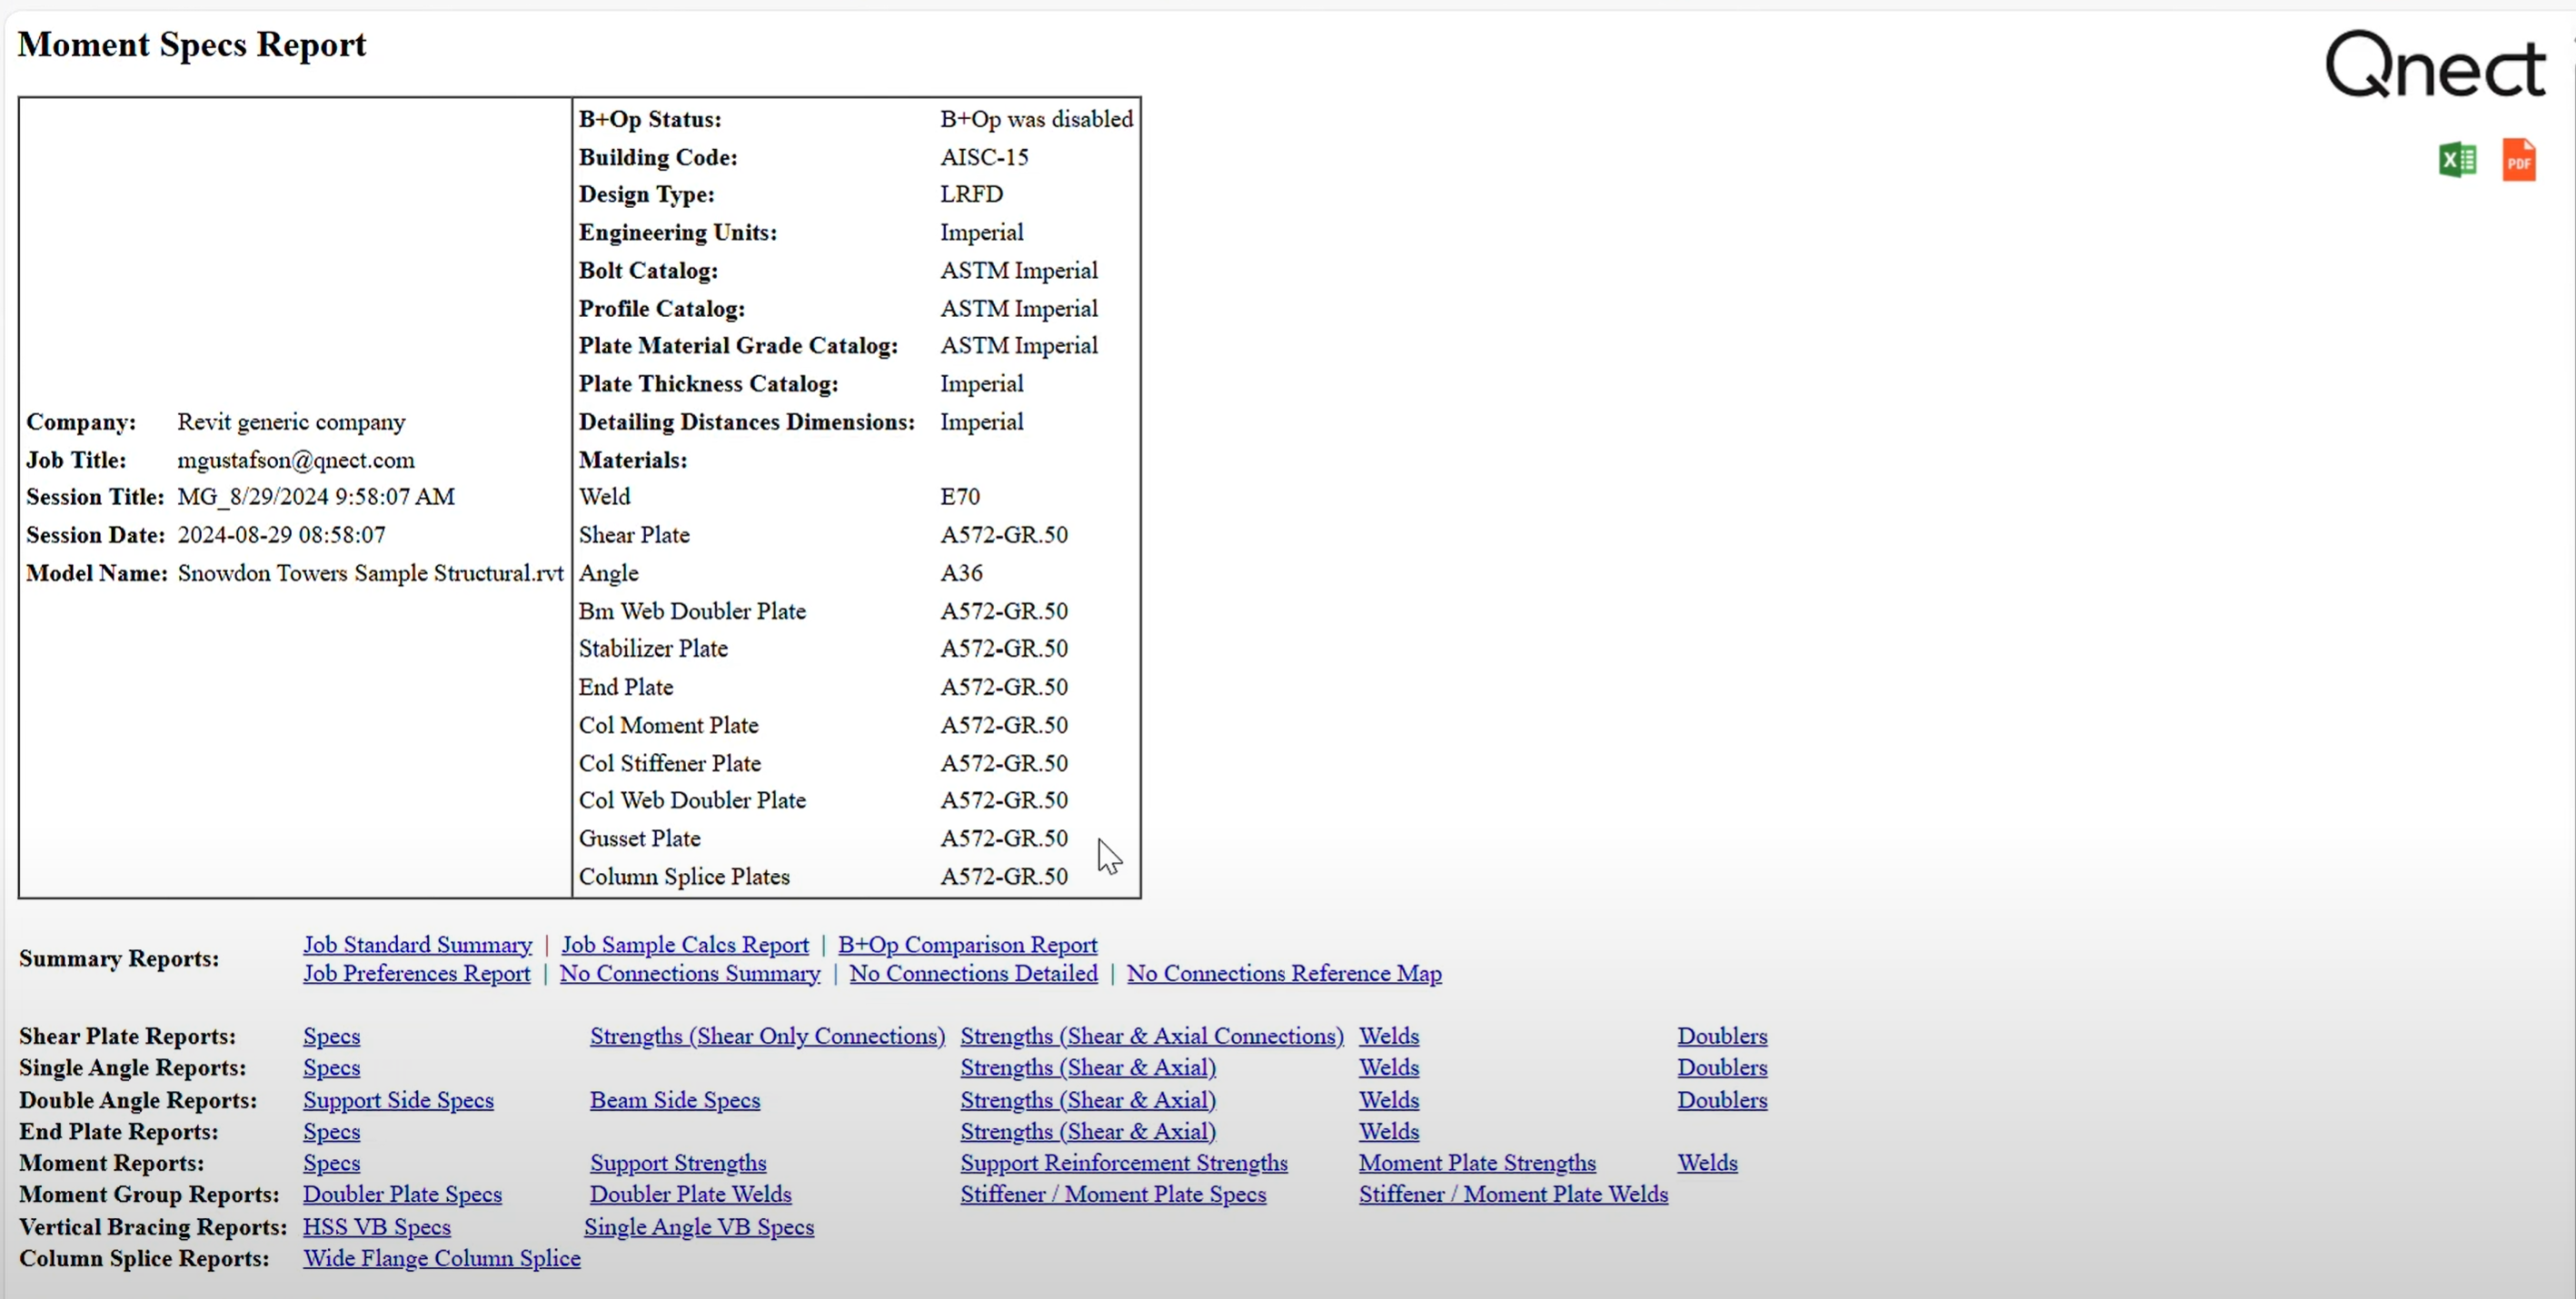
Task: Open No Connections Detailed link
Action: [973, 974]
